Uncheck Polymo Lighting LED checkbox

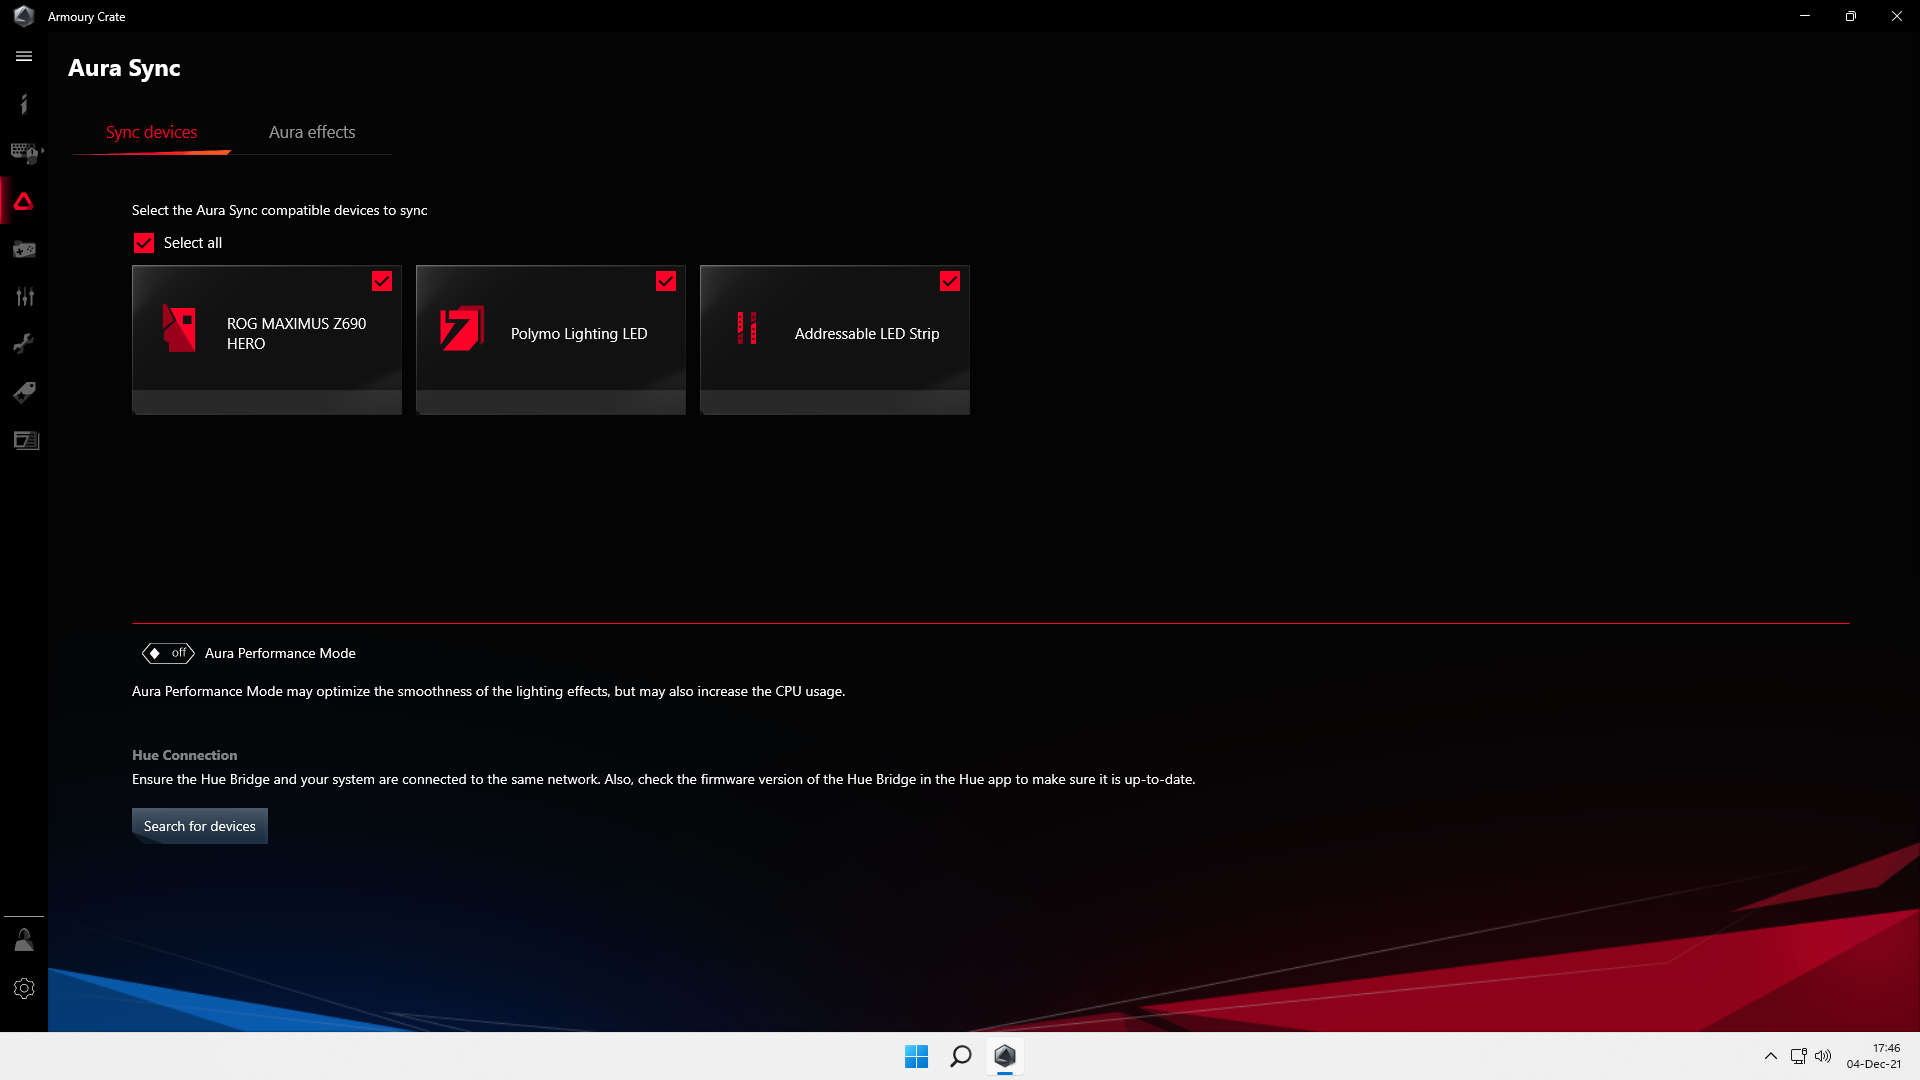666,282
